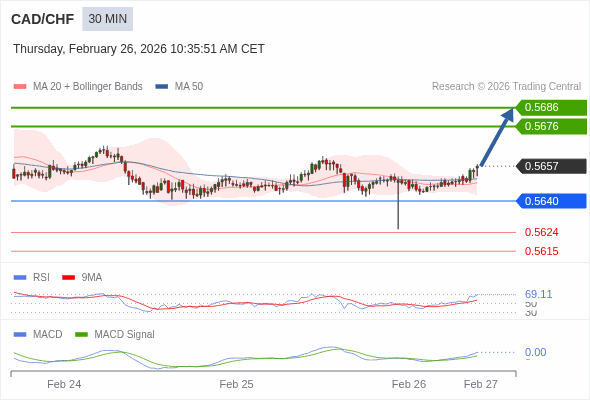The image size is (590, 400).
Task: Click the date and time stamp text
Action: coord(139,49)
